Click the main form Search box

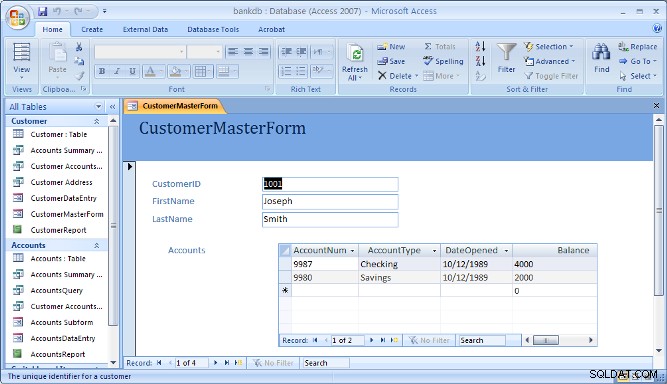coord(326,363)
